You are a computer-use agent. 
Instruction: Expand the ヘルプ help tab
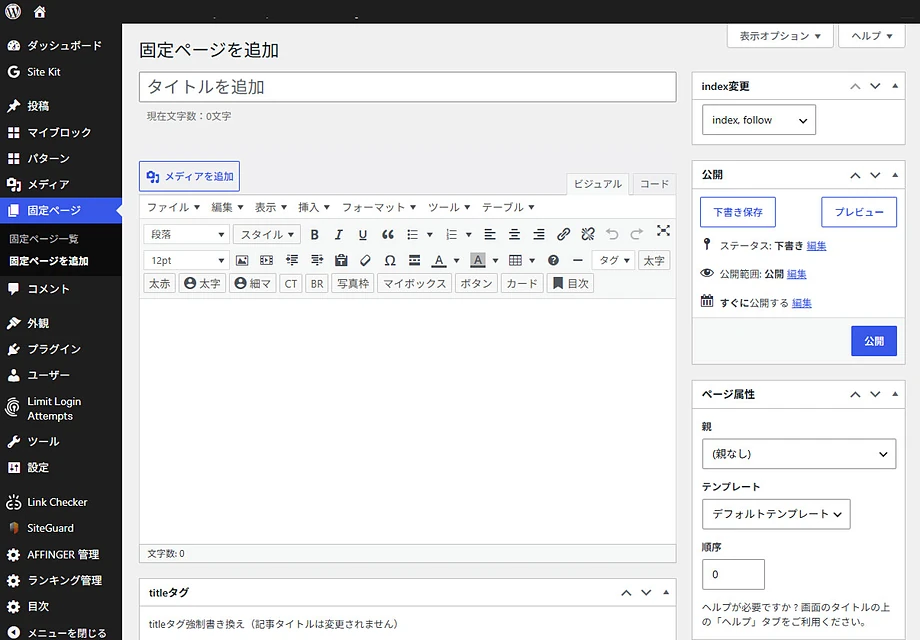871,36
